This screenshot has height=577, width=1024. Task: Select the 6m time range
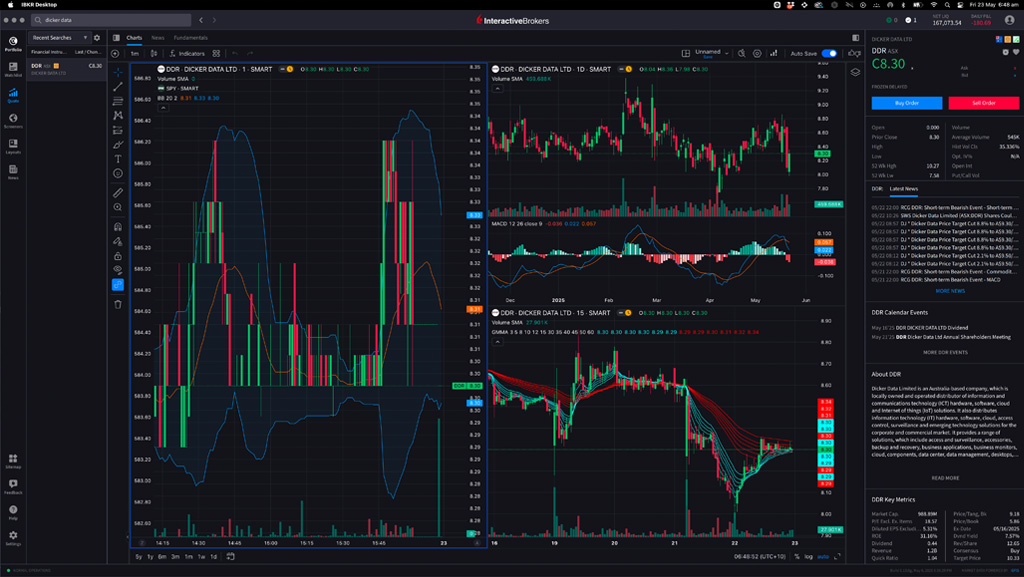point(162,557)
